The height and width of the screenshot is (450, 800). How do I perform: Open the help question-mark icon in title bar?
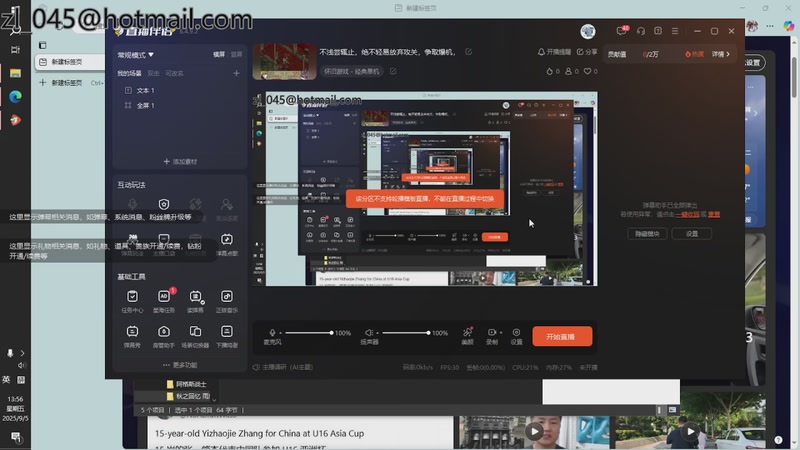click(658, 31)
